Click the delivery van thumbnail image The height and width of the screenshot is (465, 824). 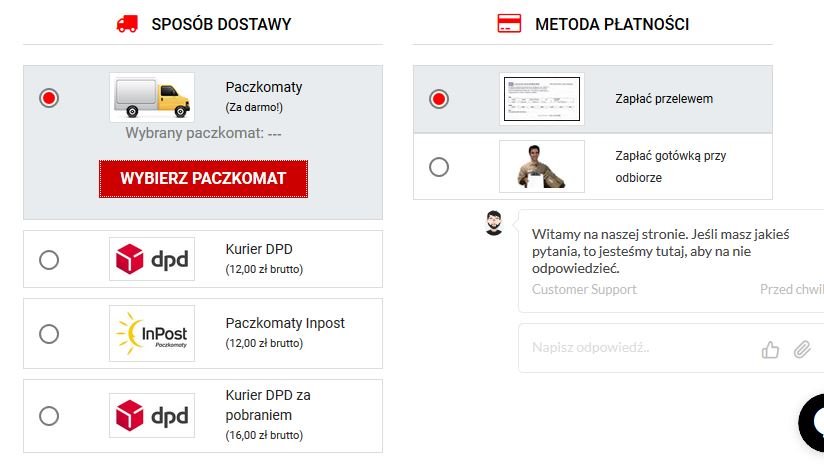[152, 97]
